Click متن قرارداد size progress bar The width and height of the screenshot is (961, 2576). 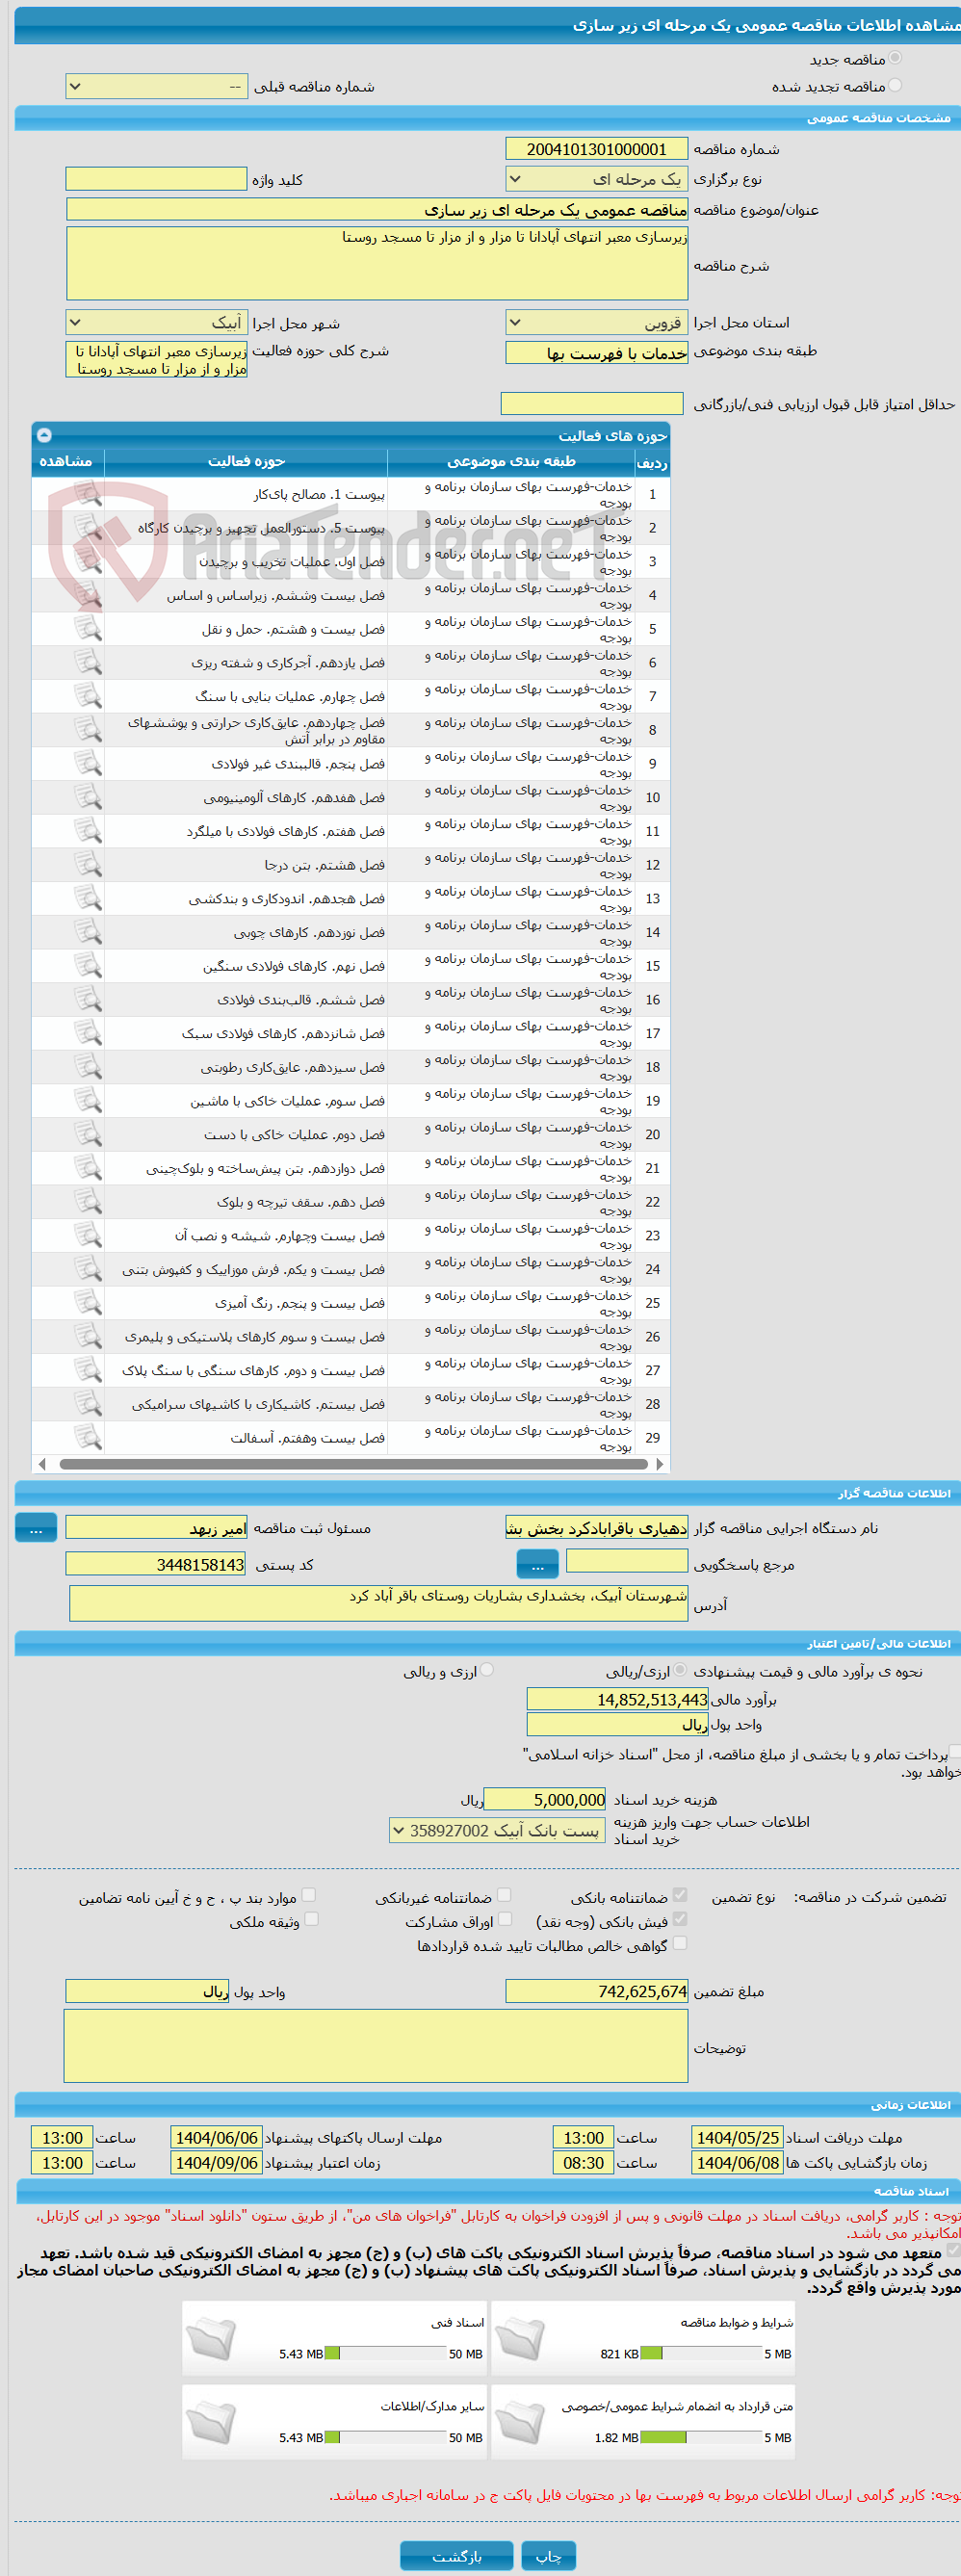click(x=701, y=2437)
